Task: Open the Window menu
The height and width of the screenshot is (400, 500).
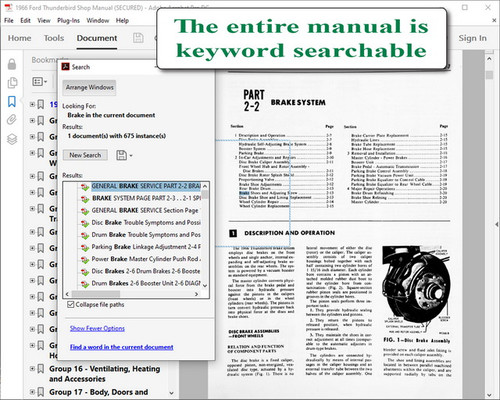Action: [x=98, y=21]
